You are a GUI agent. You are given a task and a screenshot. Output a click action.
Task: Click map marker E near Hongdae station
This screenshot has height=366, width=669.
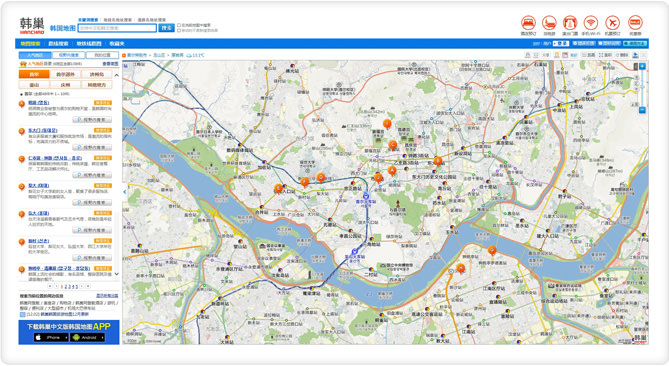click(x=279, y=188)
